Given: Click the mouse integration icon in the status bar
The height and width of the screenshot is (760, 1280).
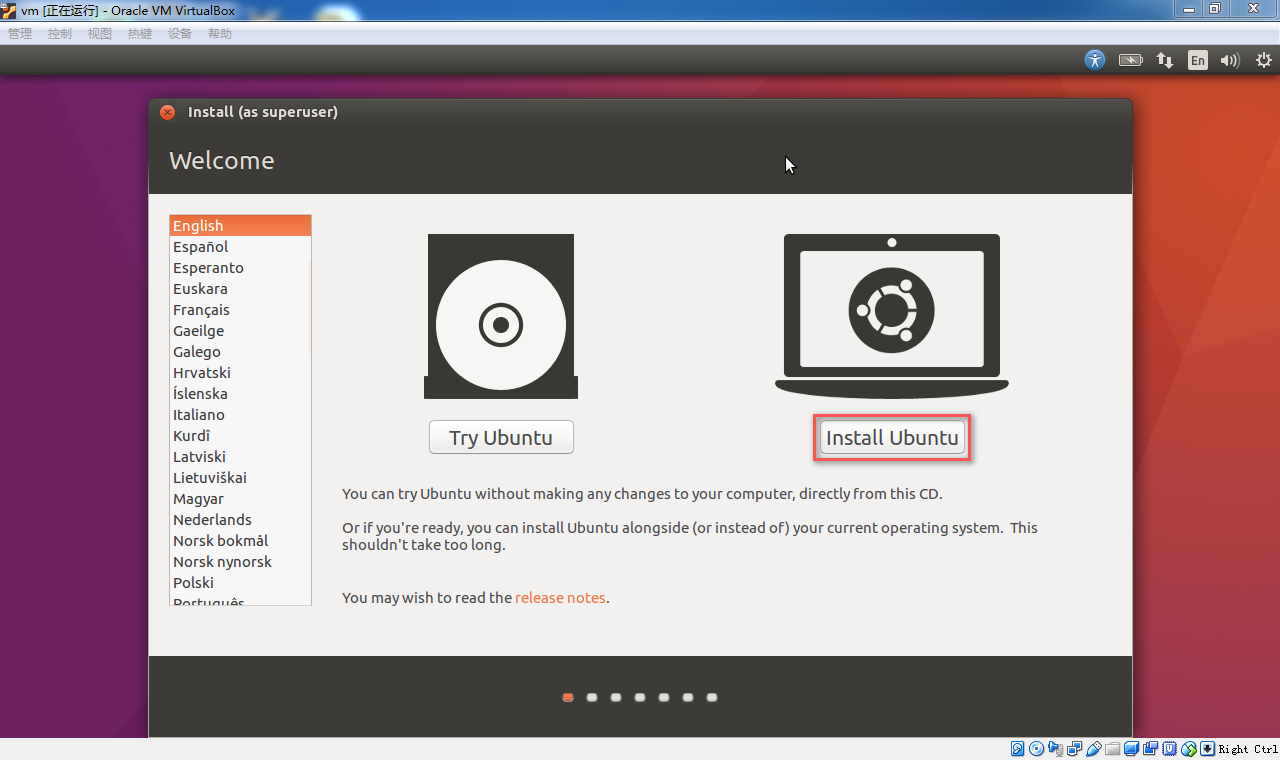Looking at the screenshot, I should pyautogui.click(x=1188, y=748).
